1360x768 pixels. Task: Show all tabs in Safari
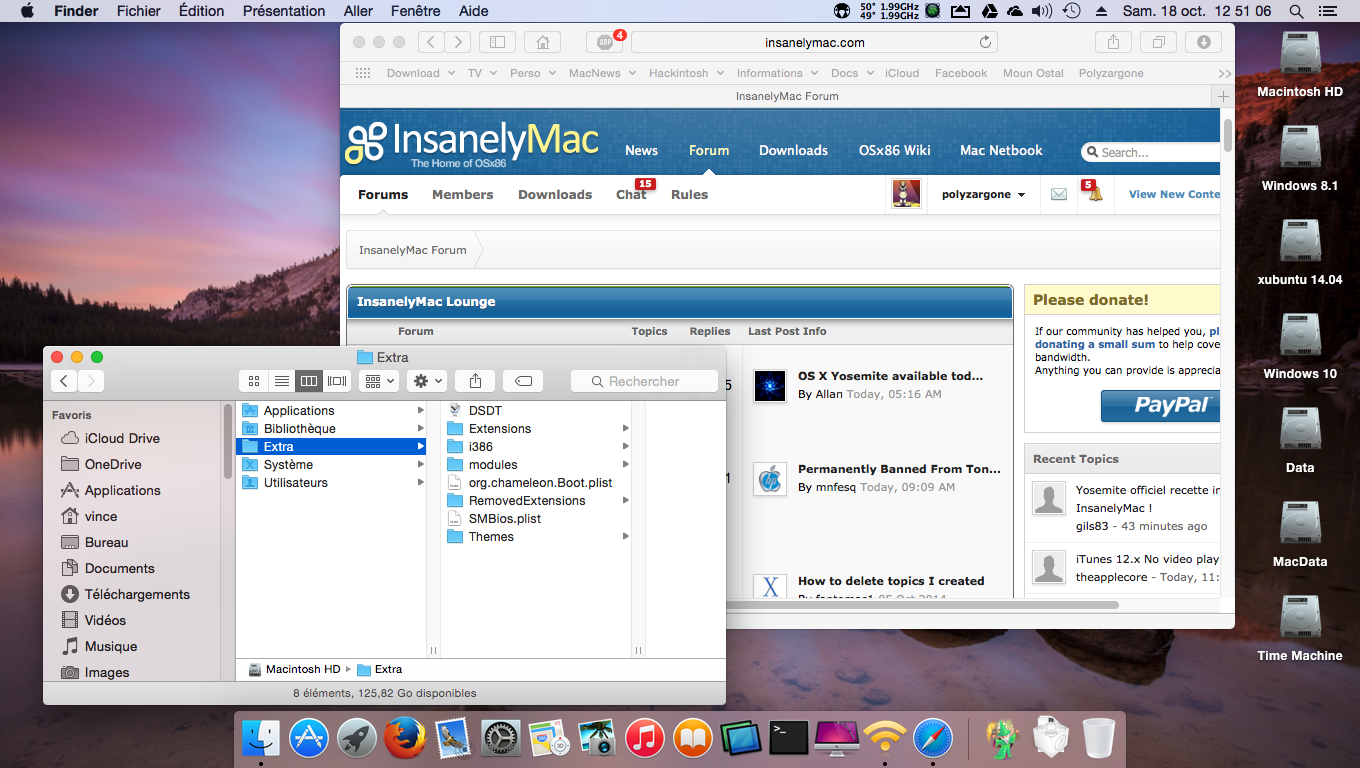(x=1158, y=42)
